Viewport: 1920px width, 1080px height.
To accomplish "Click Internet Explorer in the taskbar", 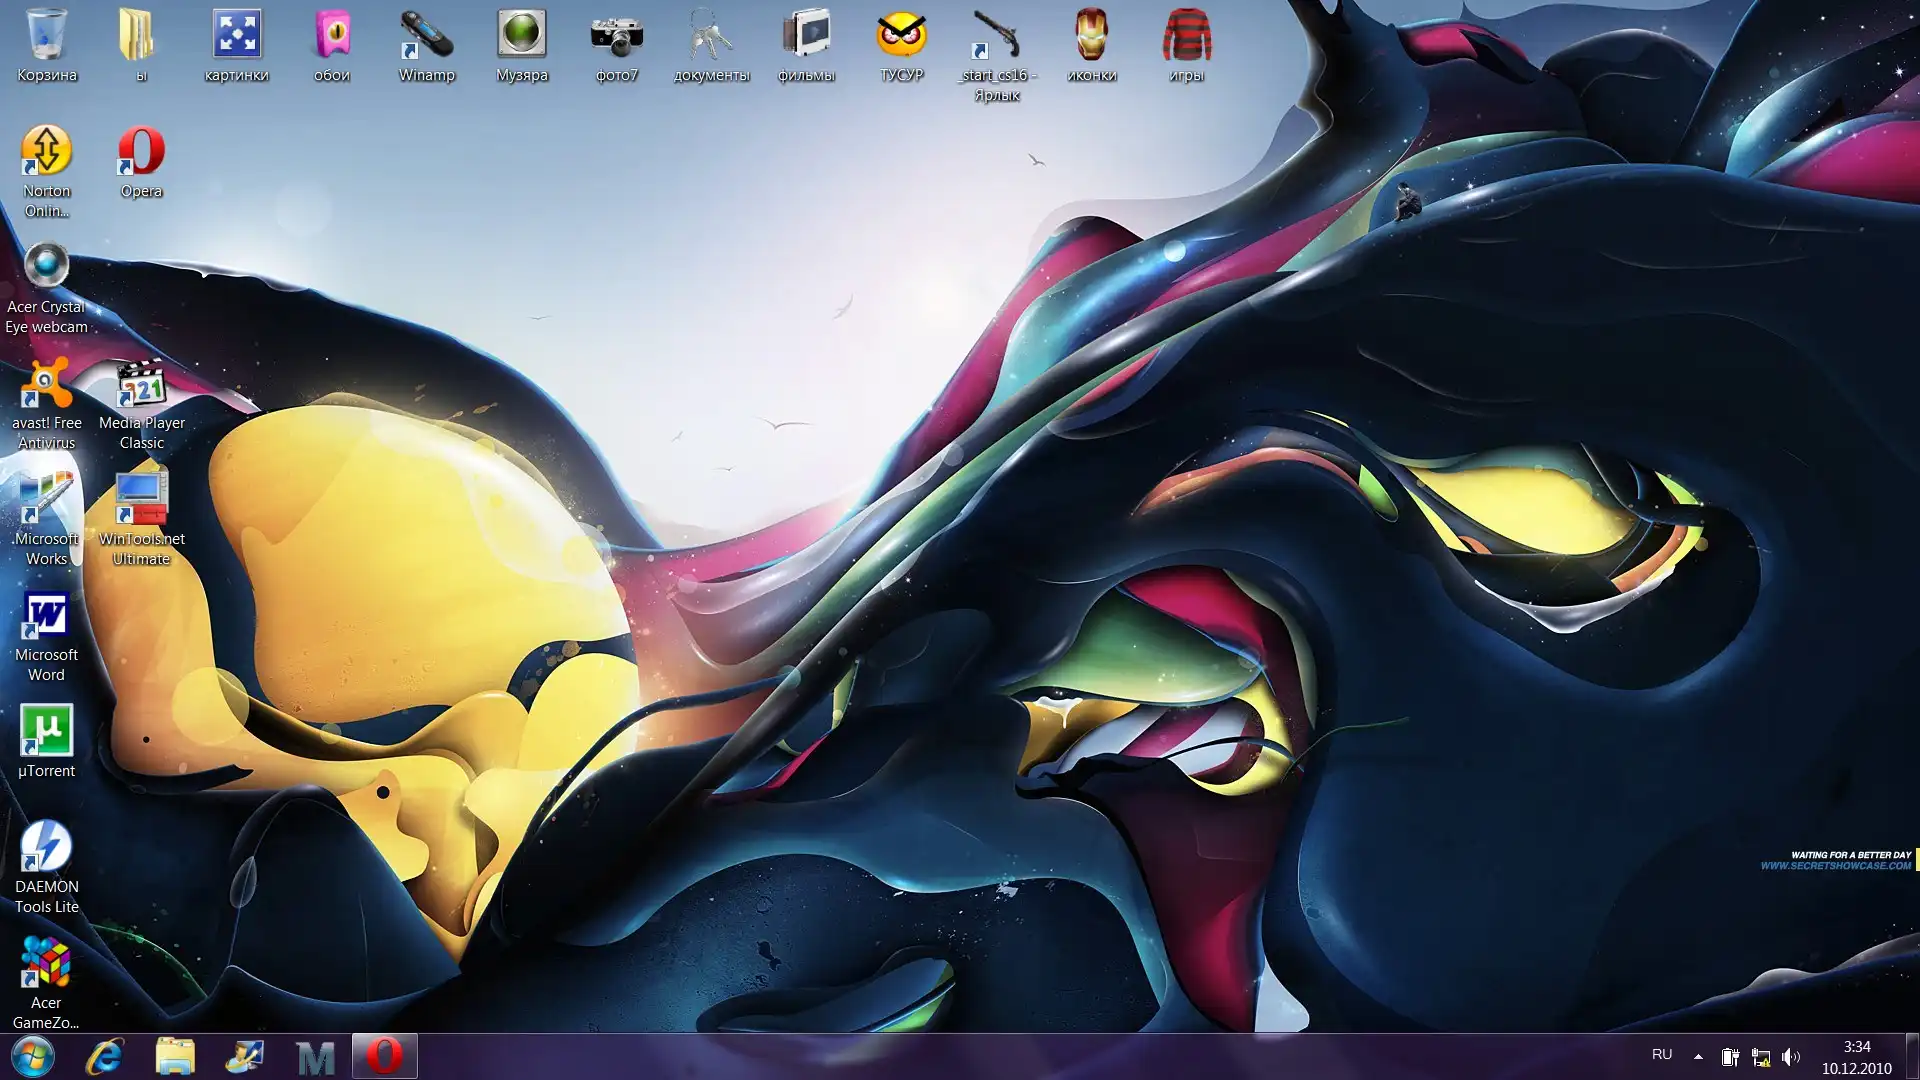I will [x=104, y=1056].
